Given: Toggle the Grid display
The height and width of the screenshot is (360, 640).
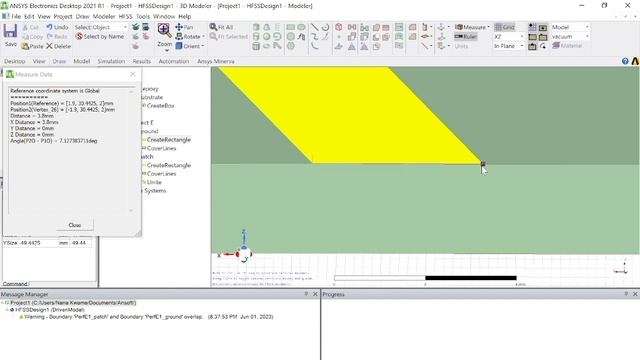Looking at the screenshot, I should click(x=504, y=27).
